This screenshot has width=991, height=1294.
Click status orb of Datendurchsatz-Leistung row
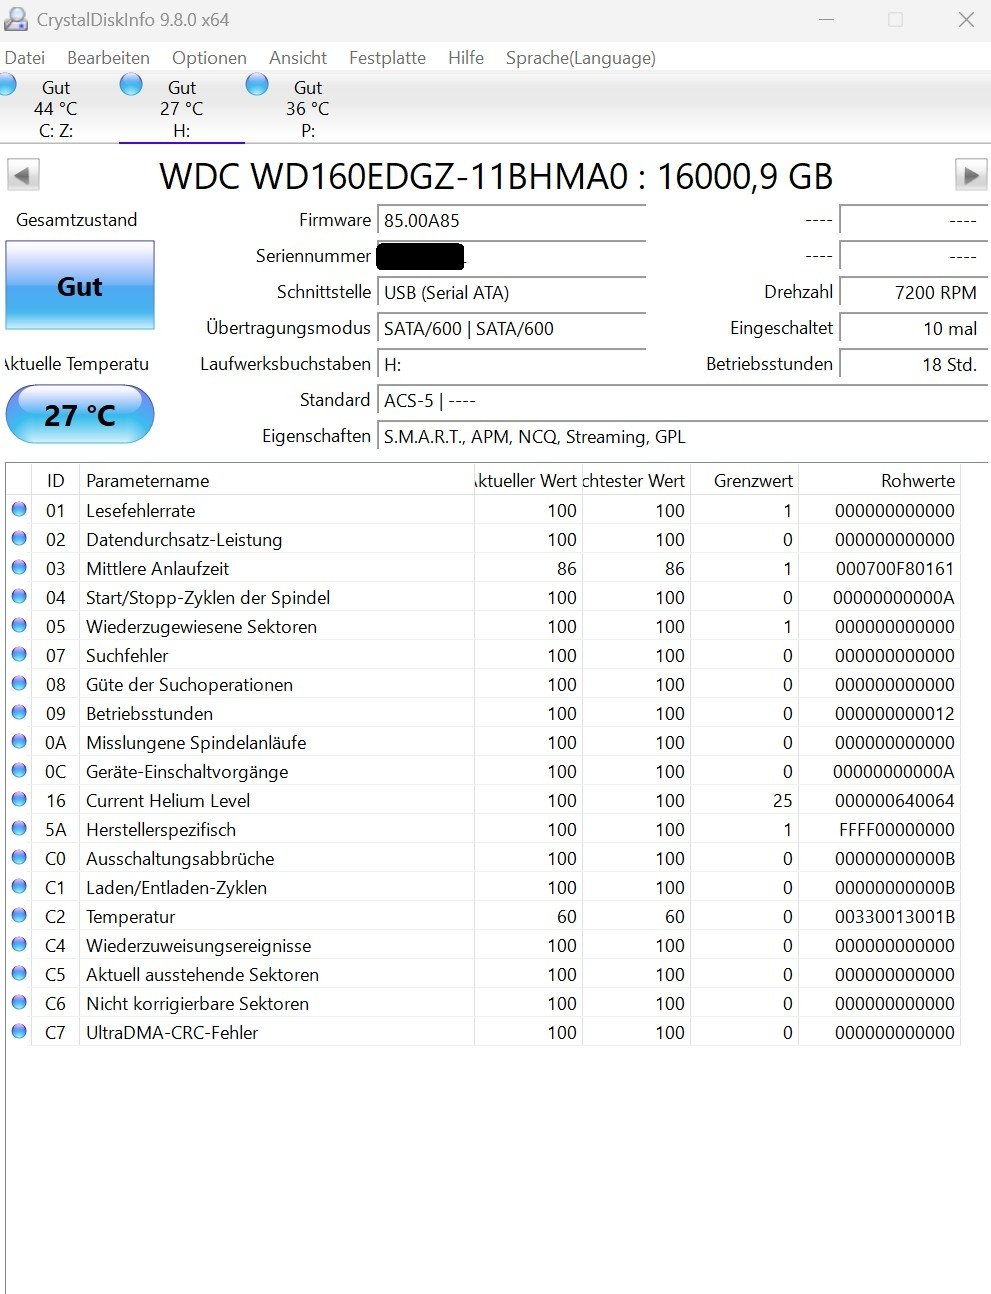point(19,538)
